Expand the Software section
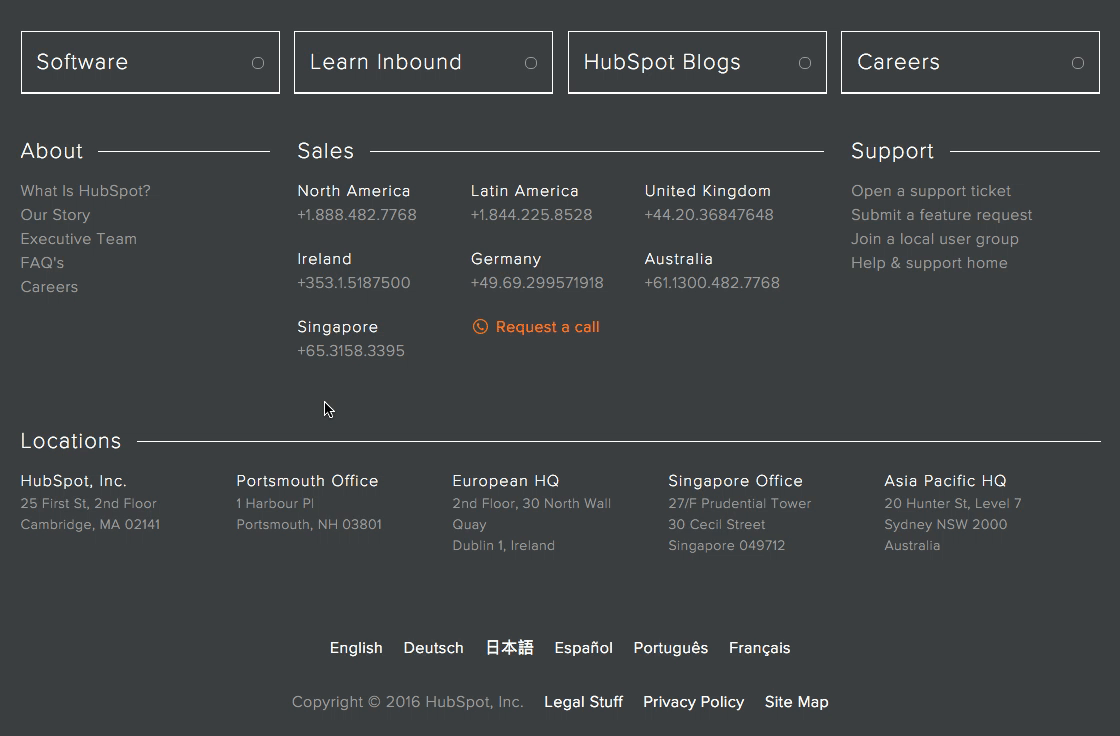1120x736 pixels. 150,62
